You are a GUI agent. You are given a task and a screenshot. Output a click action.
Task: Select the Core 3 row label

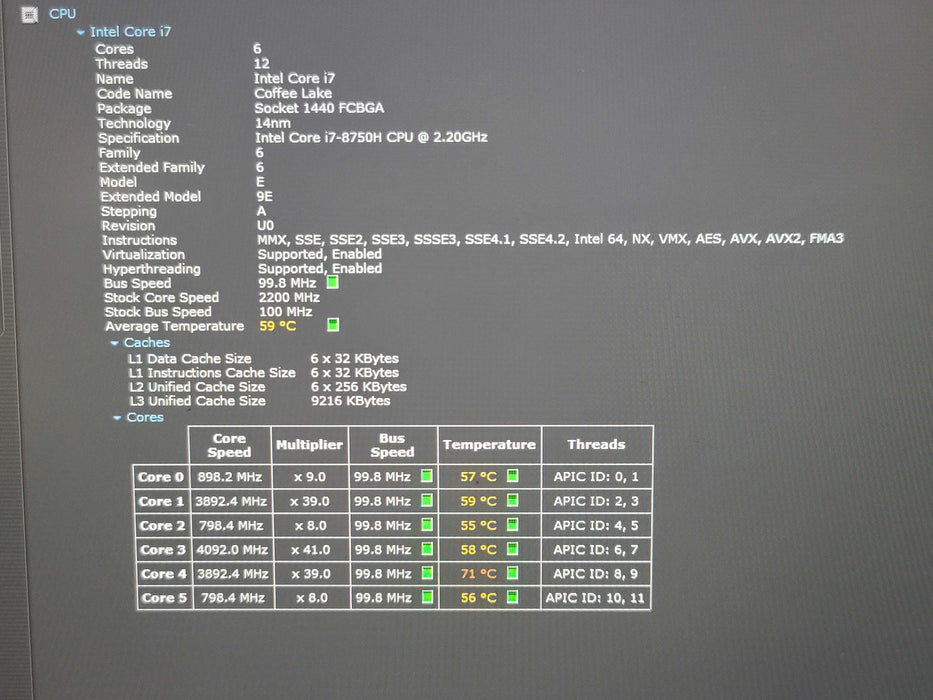point(163,550)
